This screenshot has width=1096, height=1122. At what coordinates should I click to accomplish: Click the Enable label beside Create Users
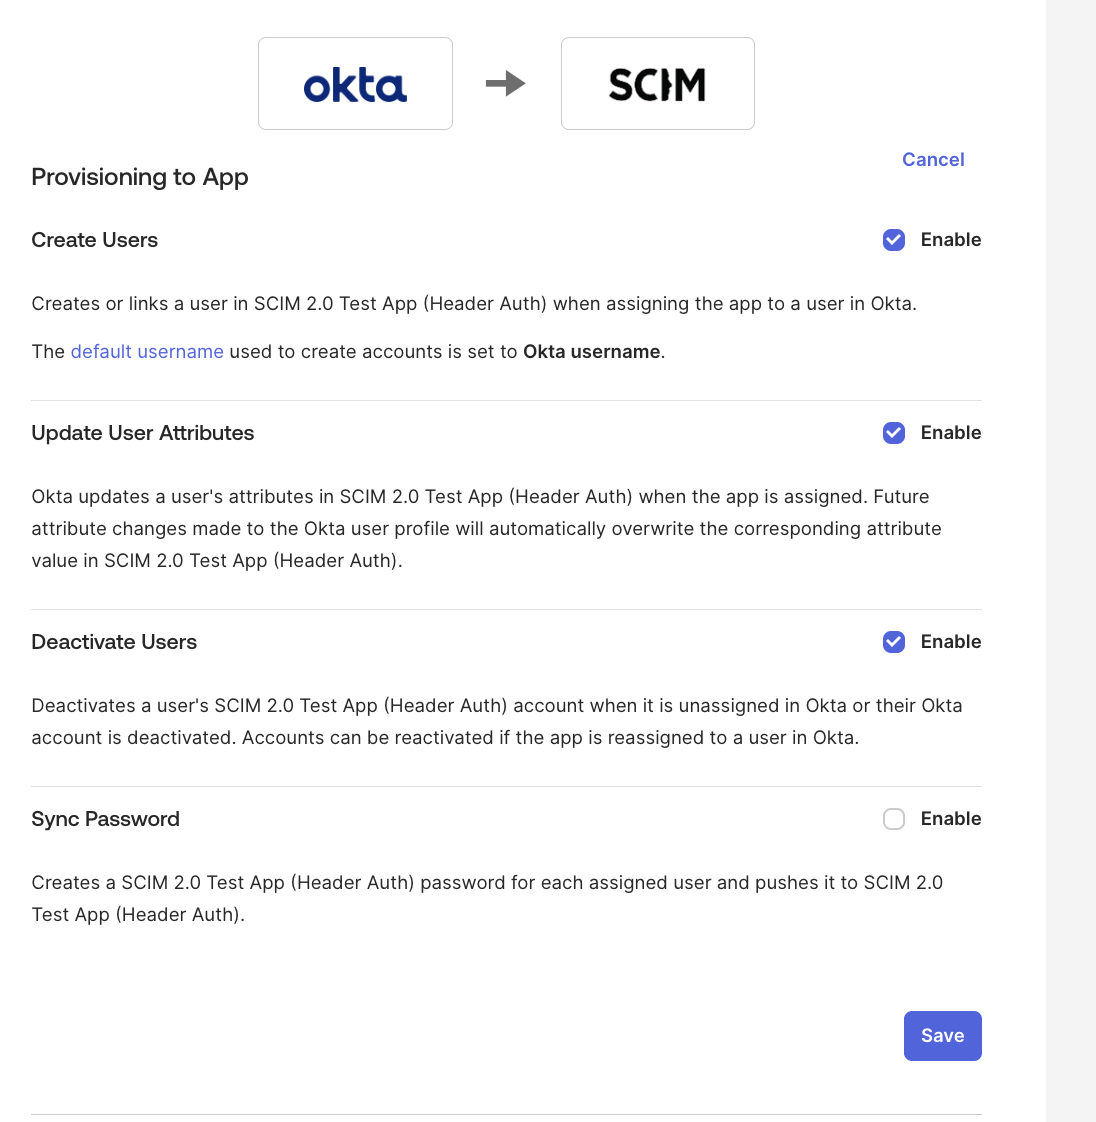[951, 240]
